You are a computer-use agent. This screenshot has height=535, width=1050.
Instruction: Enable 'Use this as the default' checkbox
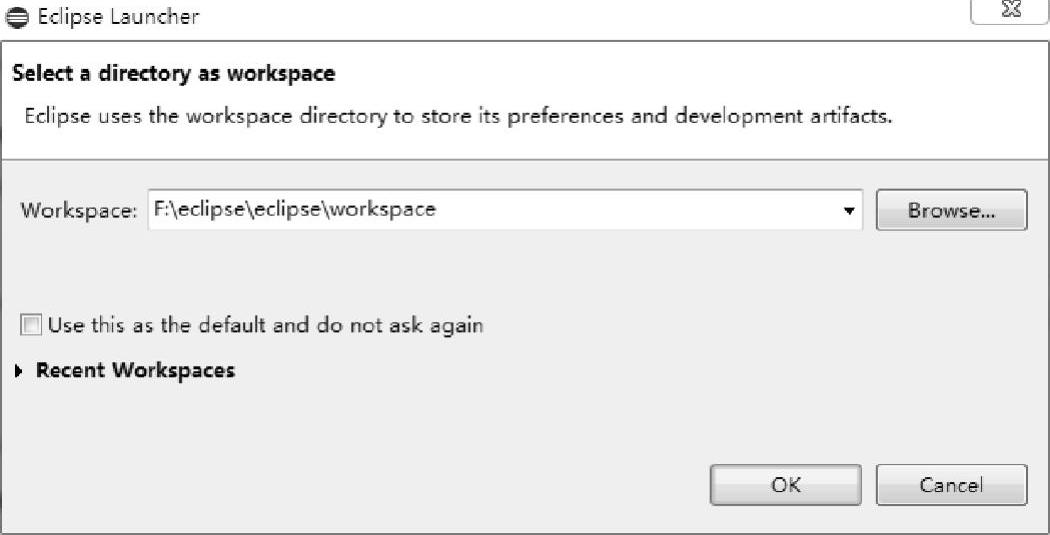tap(30, 326)
